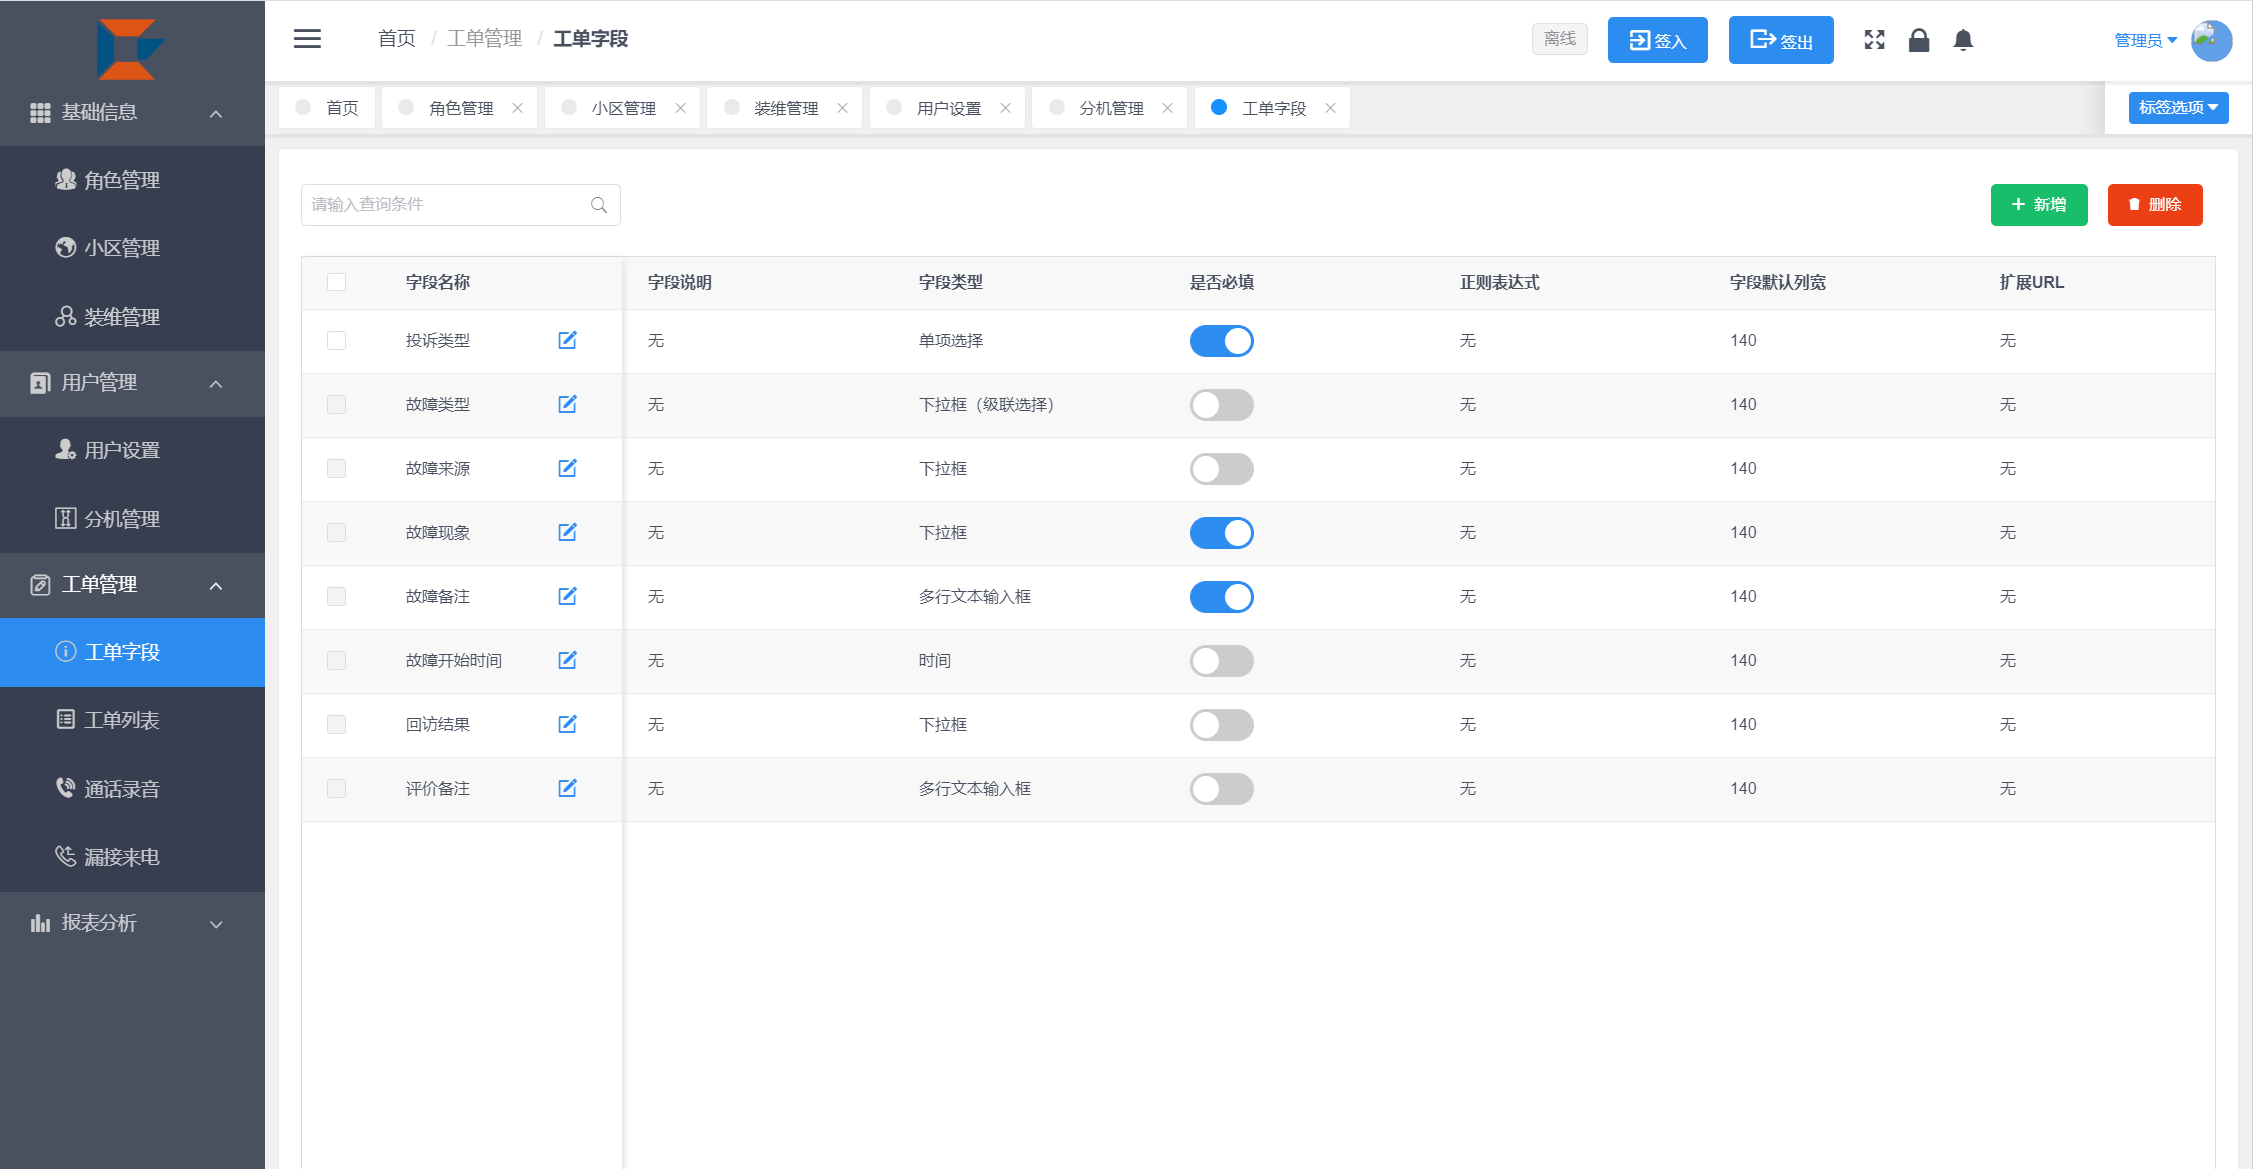The image size is (2253, 1169).
Task: Switch to the 小区管理 tab
Action: (623, 108)
